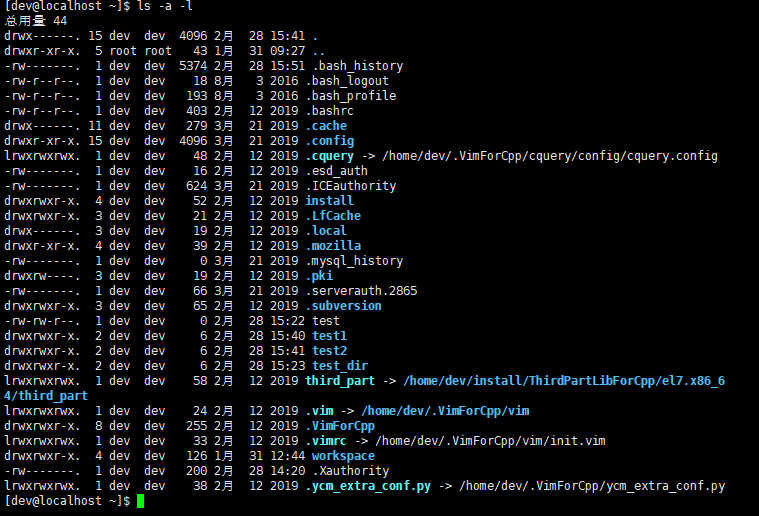759x516 pixels.
Task: Place cursor at the green terminal prompt block
Action: pos(140,501)
